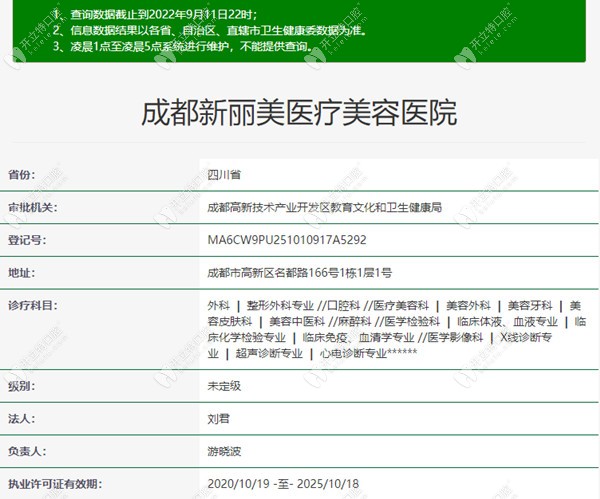Viewport: 600px width, 499px height.
Task: Click the 法人 label
Action: 21,419
